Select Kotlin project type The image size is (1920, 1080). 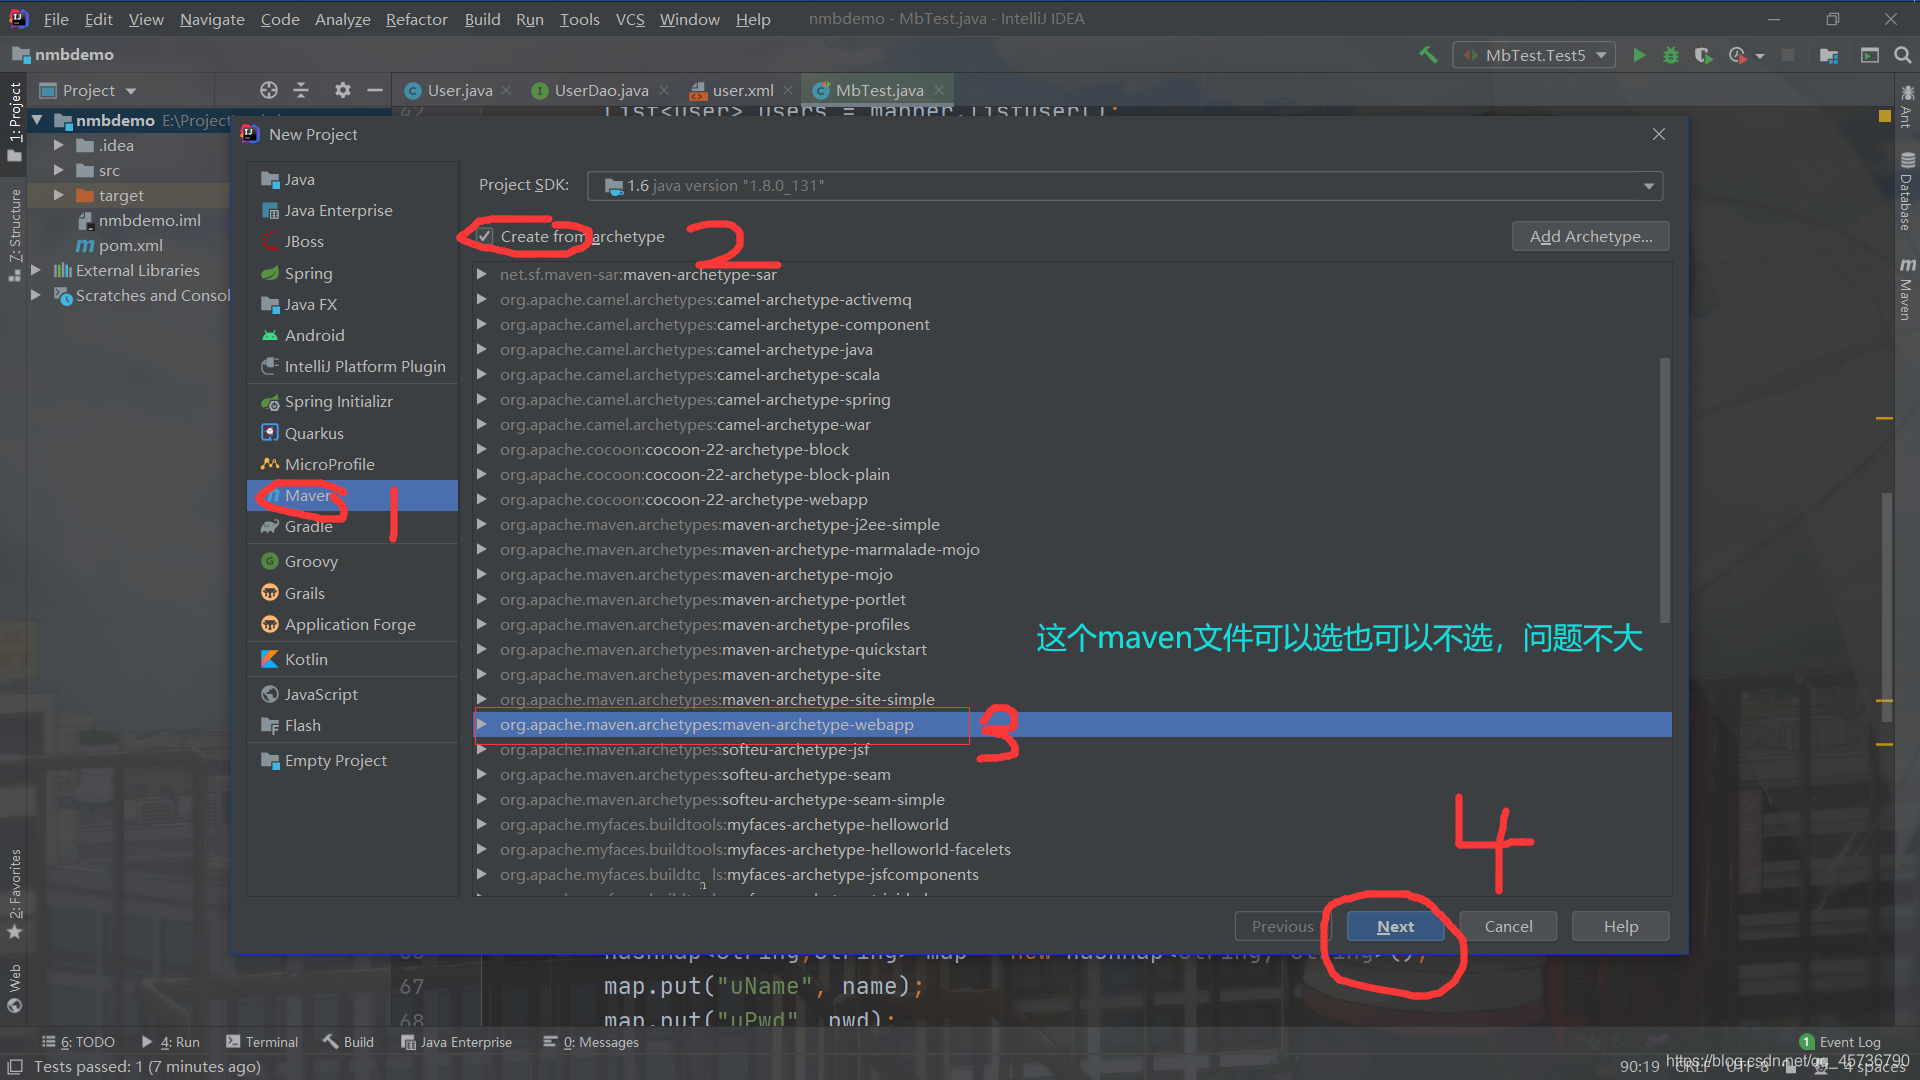tap(352, 659)
